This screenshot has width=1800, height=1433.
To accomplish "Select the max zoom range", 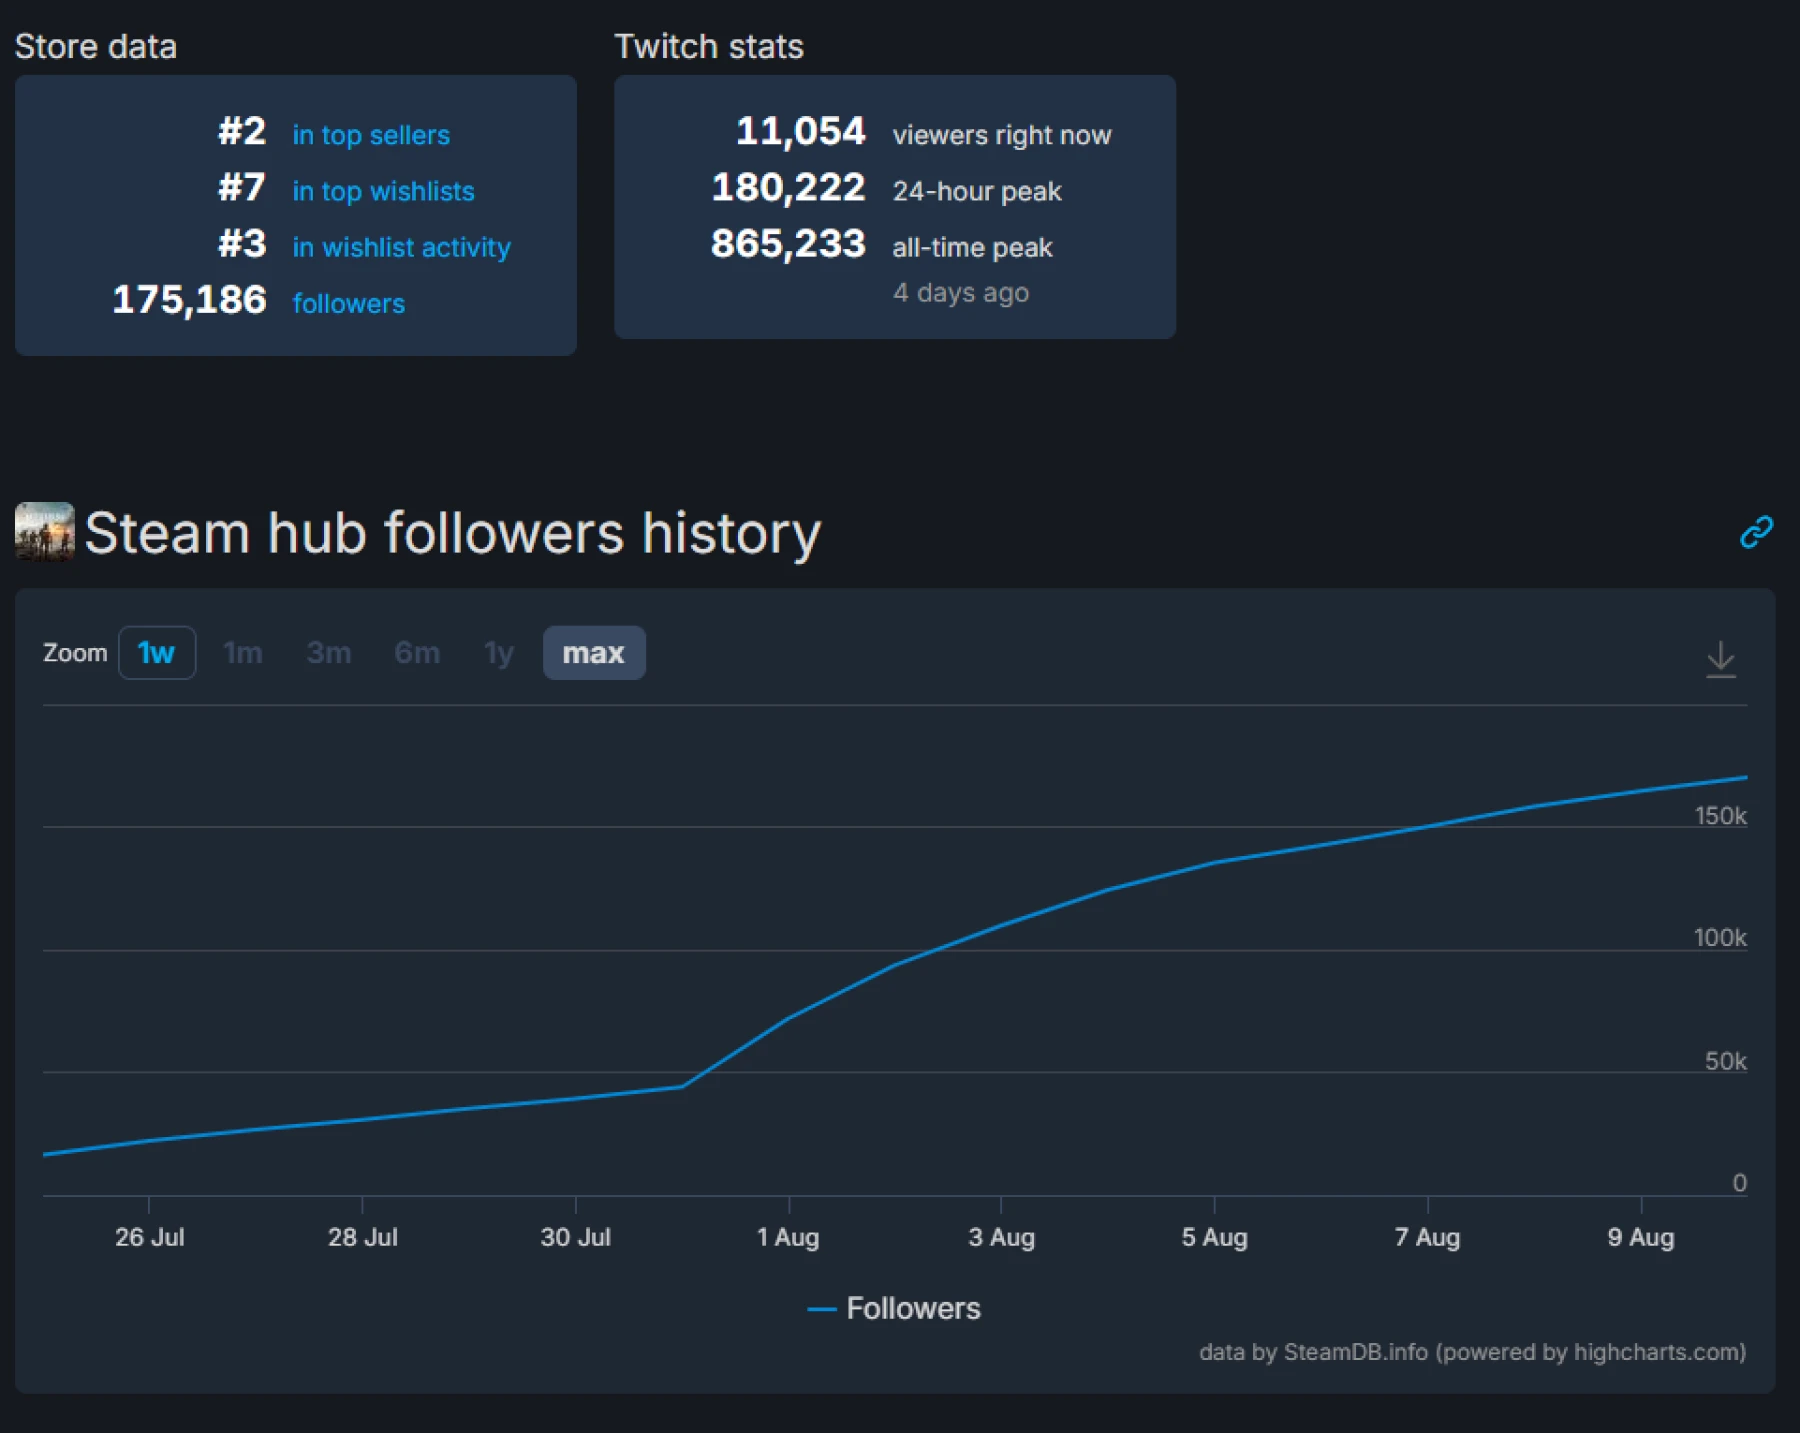I will [x=593, y=653].
